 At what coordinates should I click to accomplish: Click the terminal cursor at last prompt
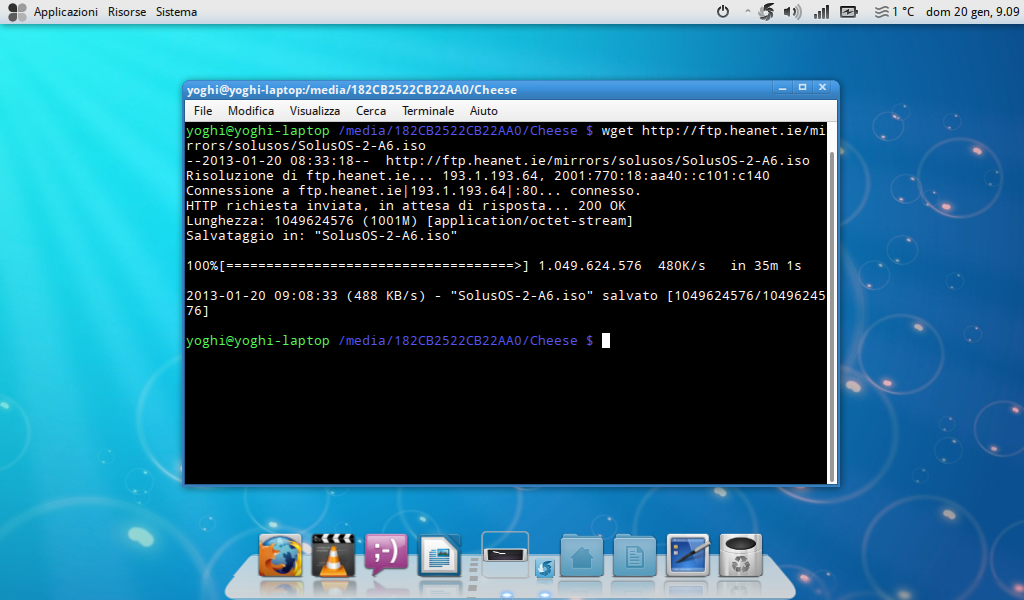click(605, 341)
